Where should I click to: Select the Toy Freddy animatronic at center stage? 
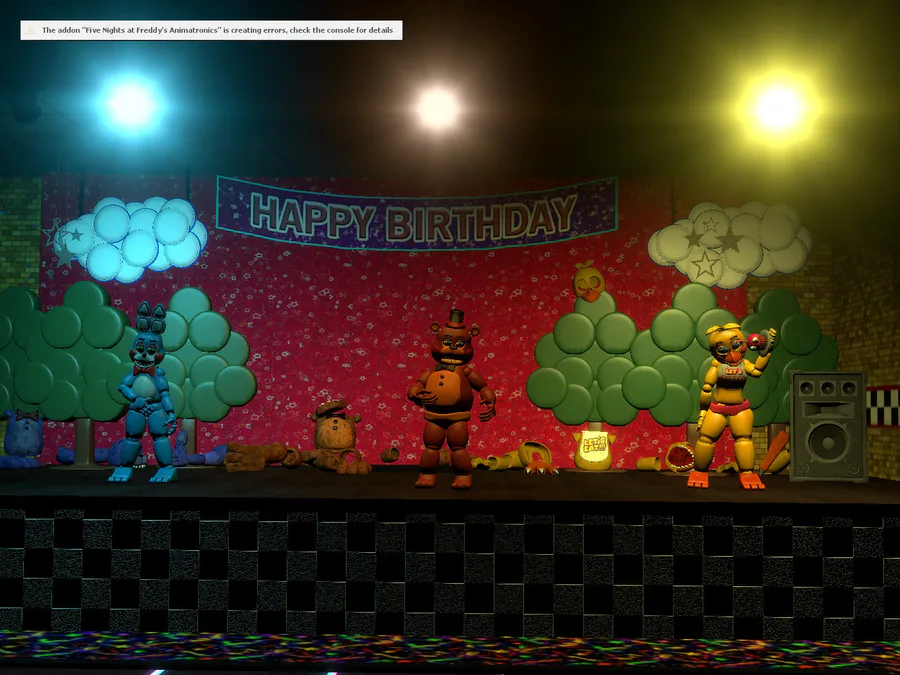pos(452,399)
